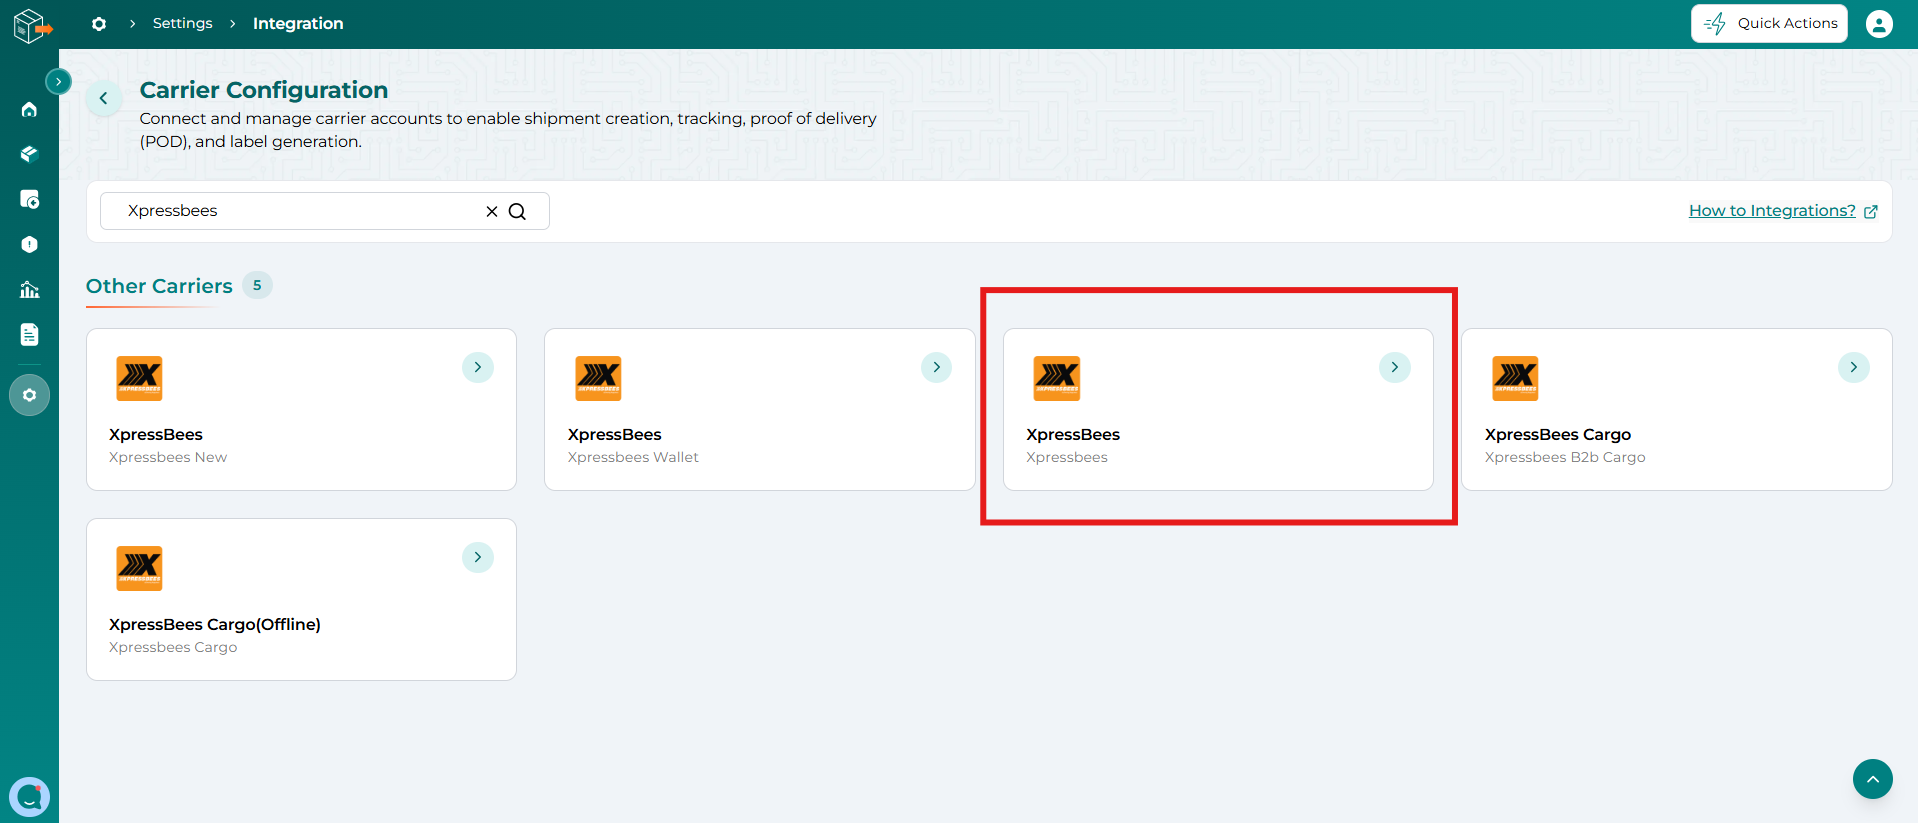Click the 'XpressBees Cargo(Offline)' card title
This screenshot has height=823, width=1918.
point(215,624)
